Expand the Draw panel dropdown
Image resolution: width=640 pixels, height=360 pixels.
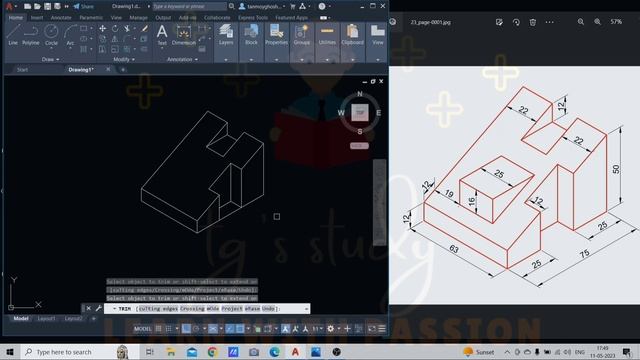(x=51, y=59)
